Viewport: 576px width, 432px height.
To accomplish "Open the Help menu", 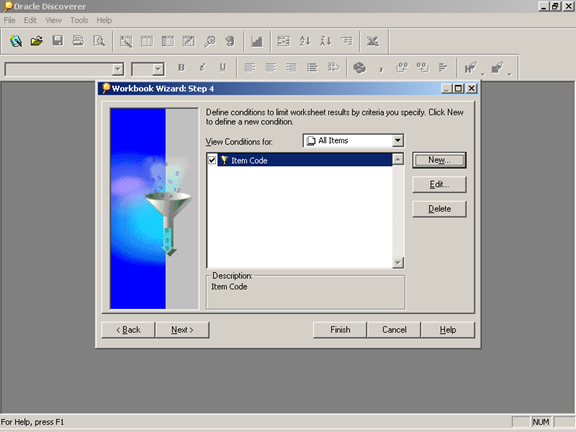I will tap(104, 20).
